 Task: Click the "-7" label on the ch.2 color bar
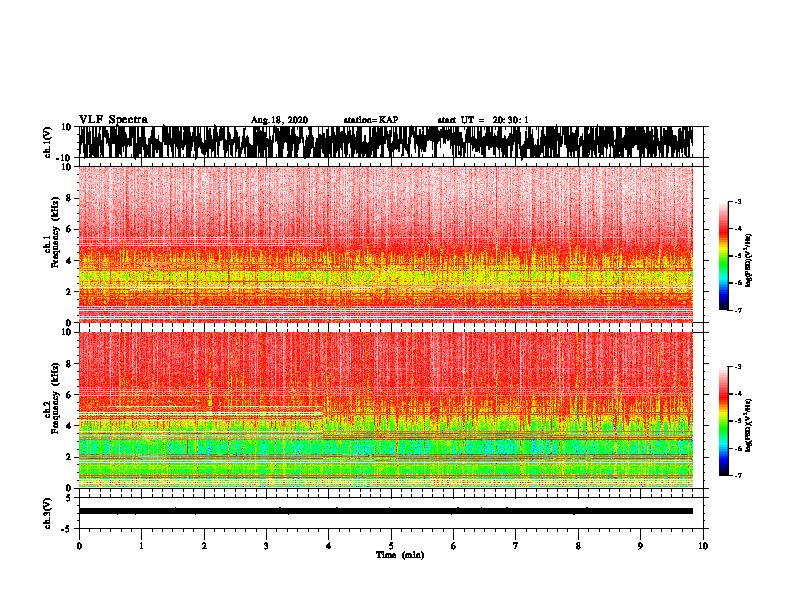[738, 475]
